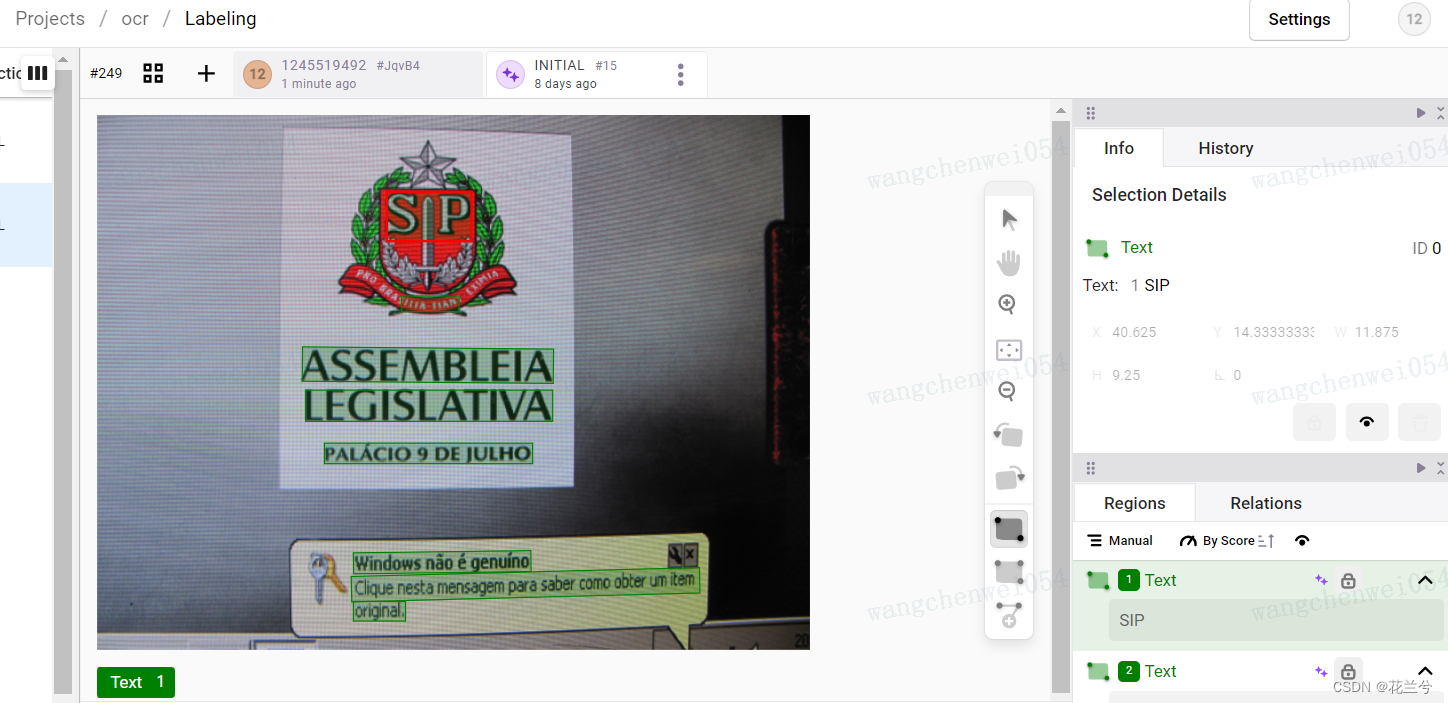Toggle the Regions panel expand-collapse arrows
This screenshot has height=703, width=1448.
coord(1441,468)
